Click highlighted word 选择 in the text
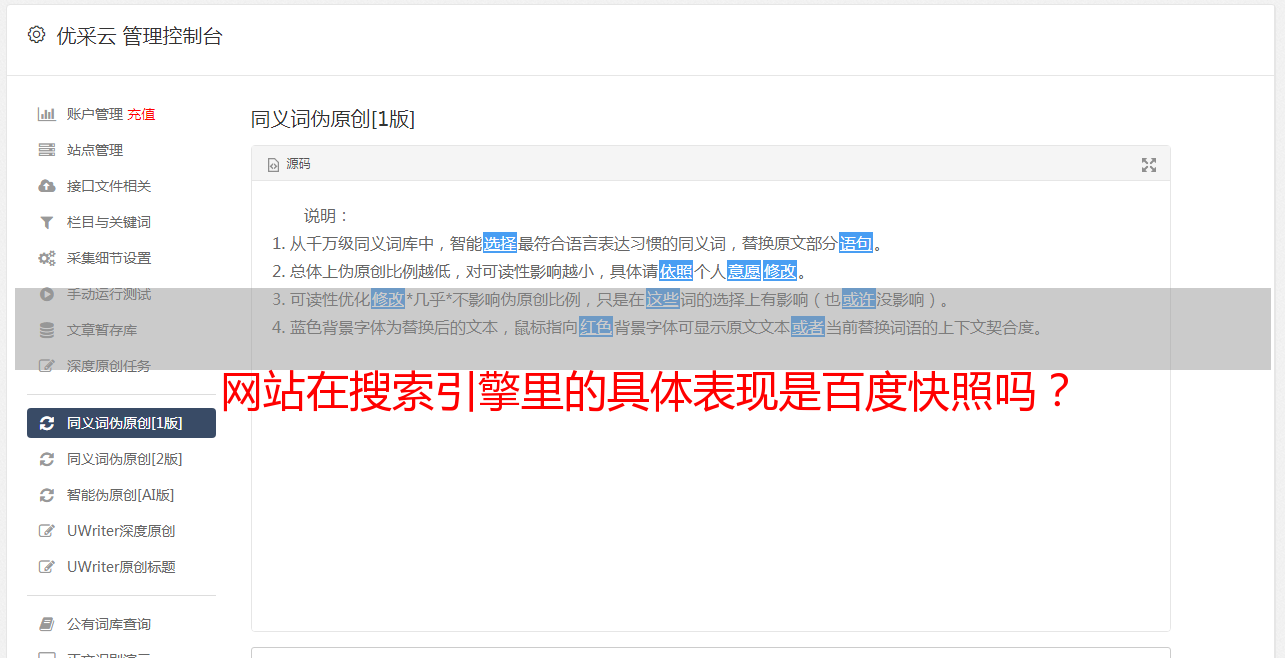 coord(500,243)
